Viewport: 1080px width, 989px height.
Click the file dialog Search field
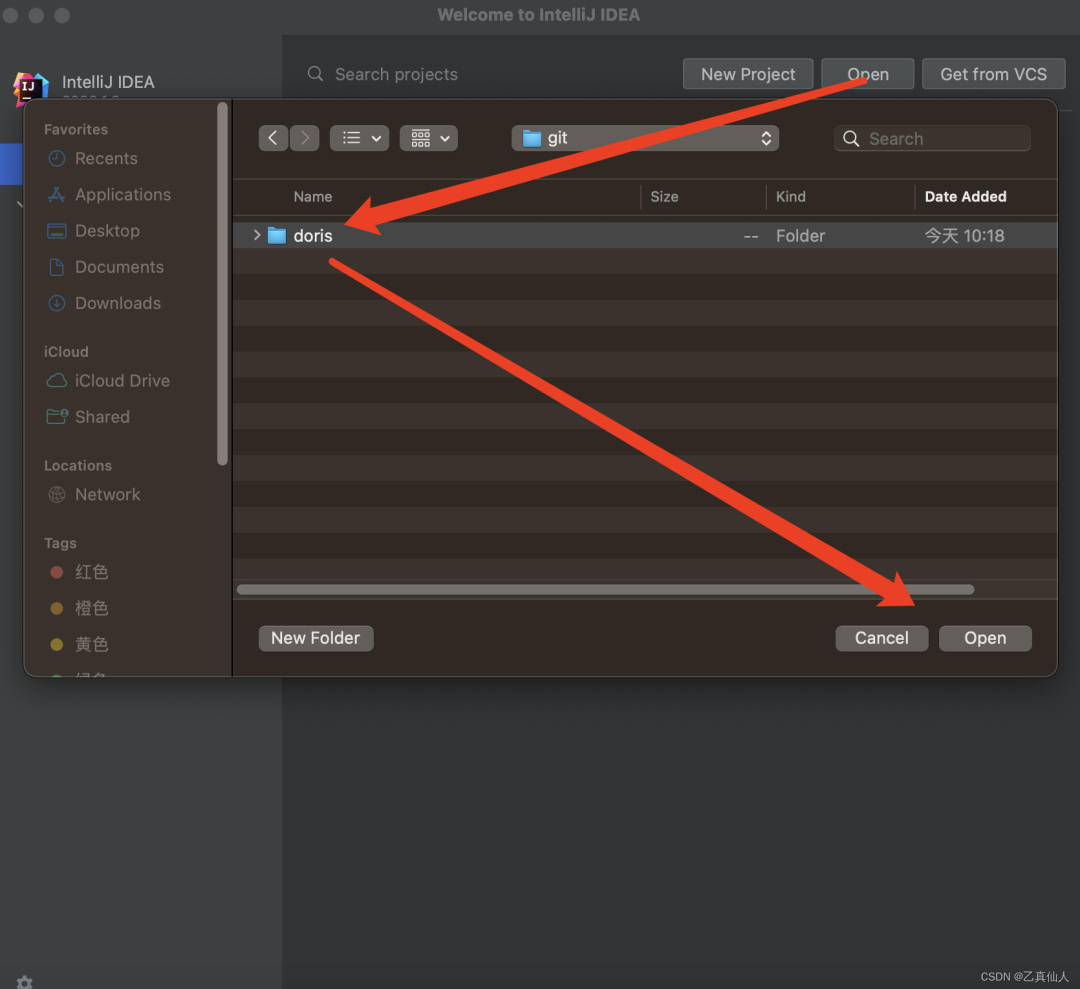(932, 138)
